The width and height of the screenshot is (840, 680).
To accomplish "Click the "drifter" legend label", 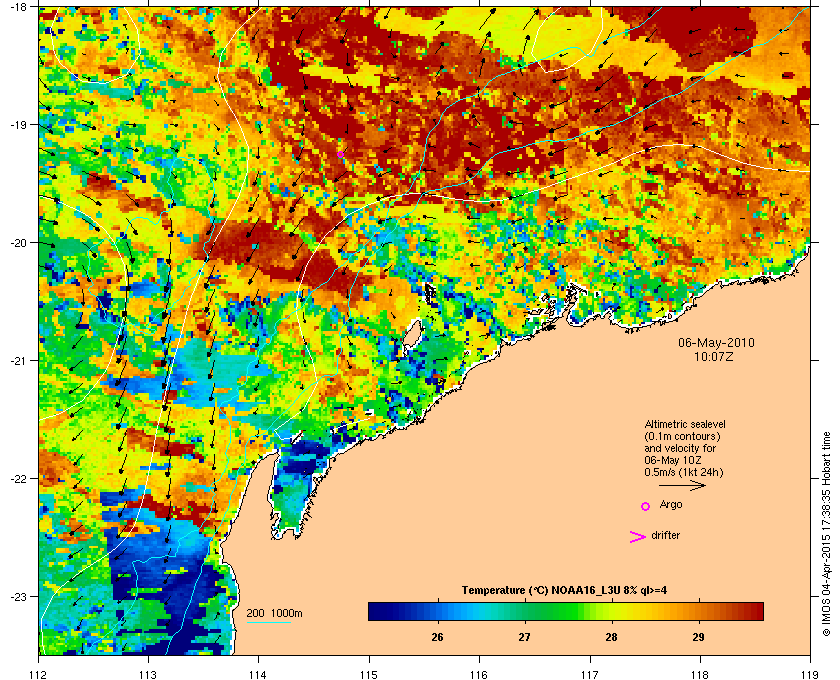I will (x=665, y=535).
